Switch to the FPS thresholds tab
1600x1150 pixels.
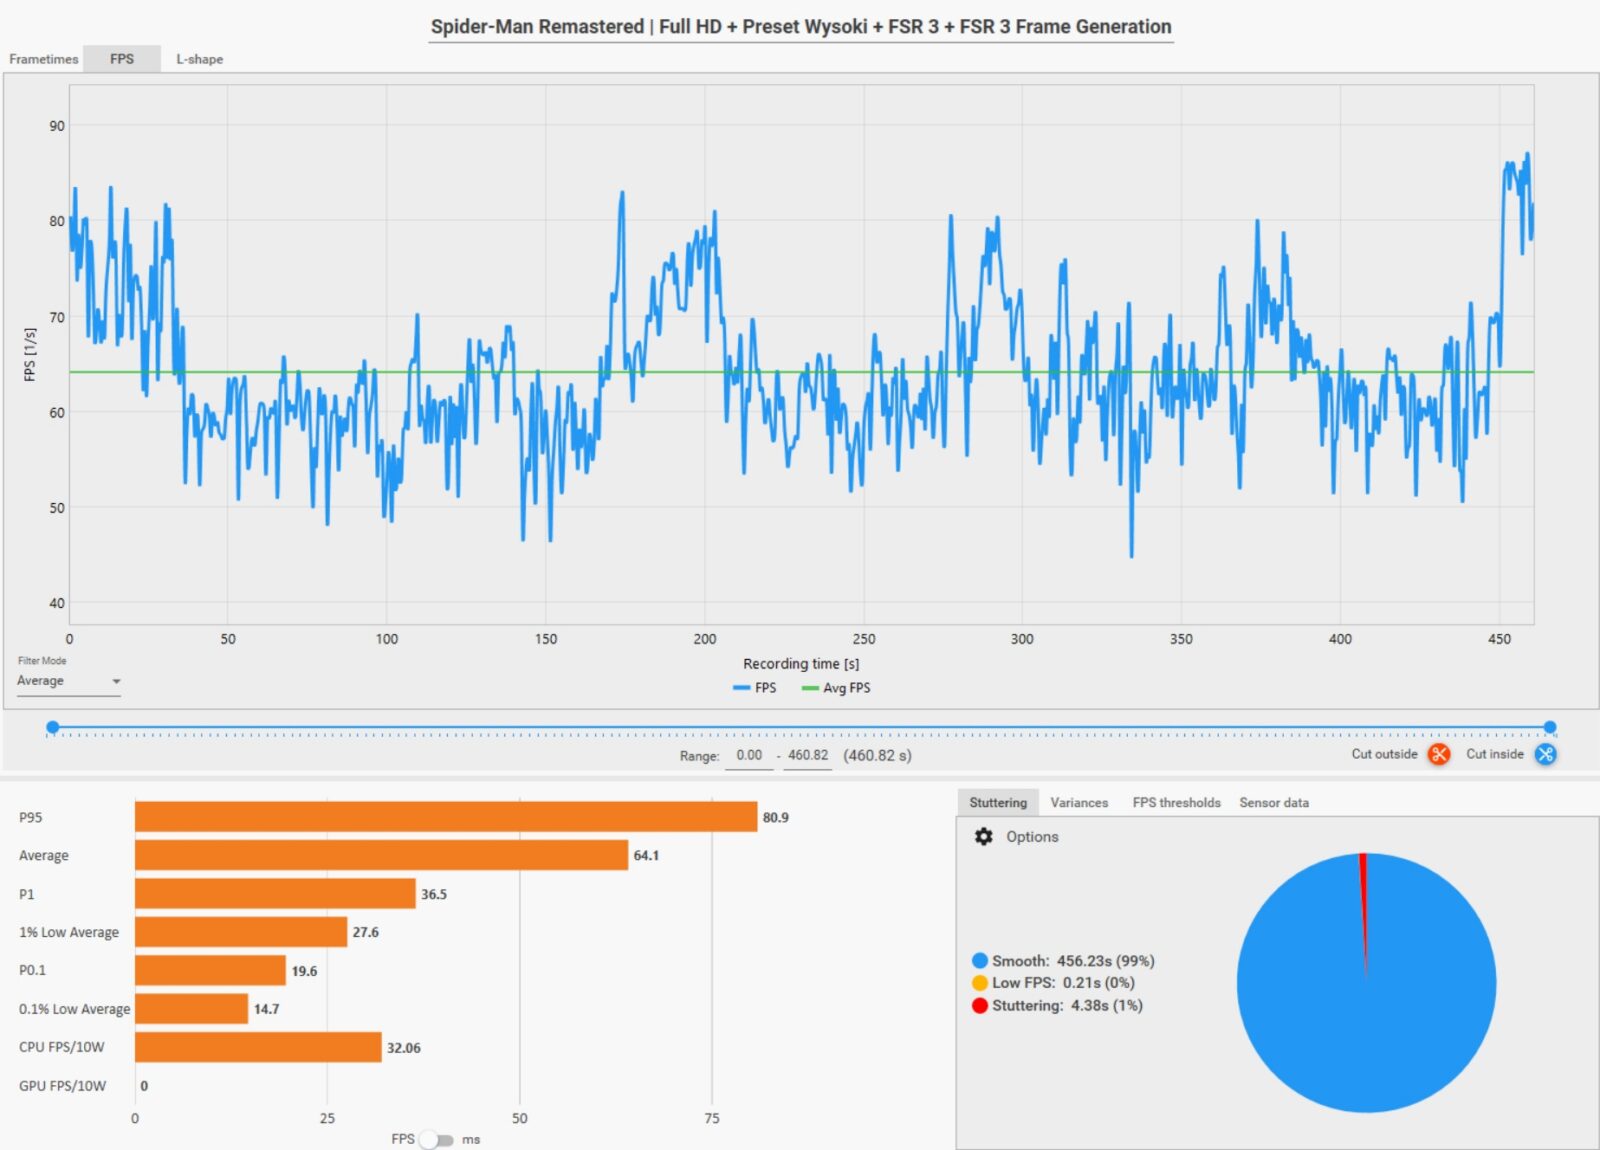1176,803
